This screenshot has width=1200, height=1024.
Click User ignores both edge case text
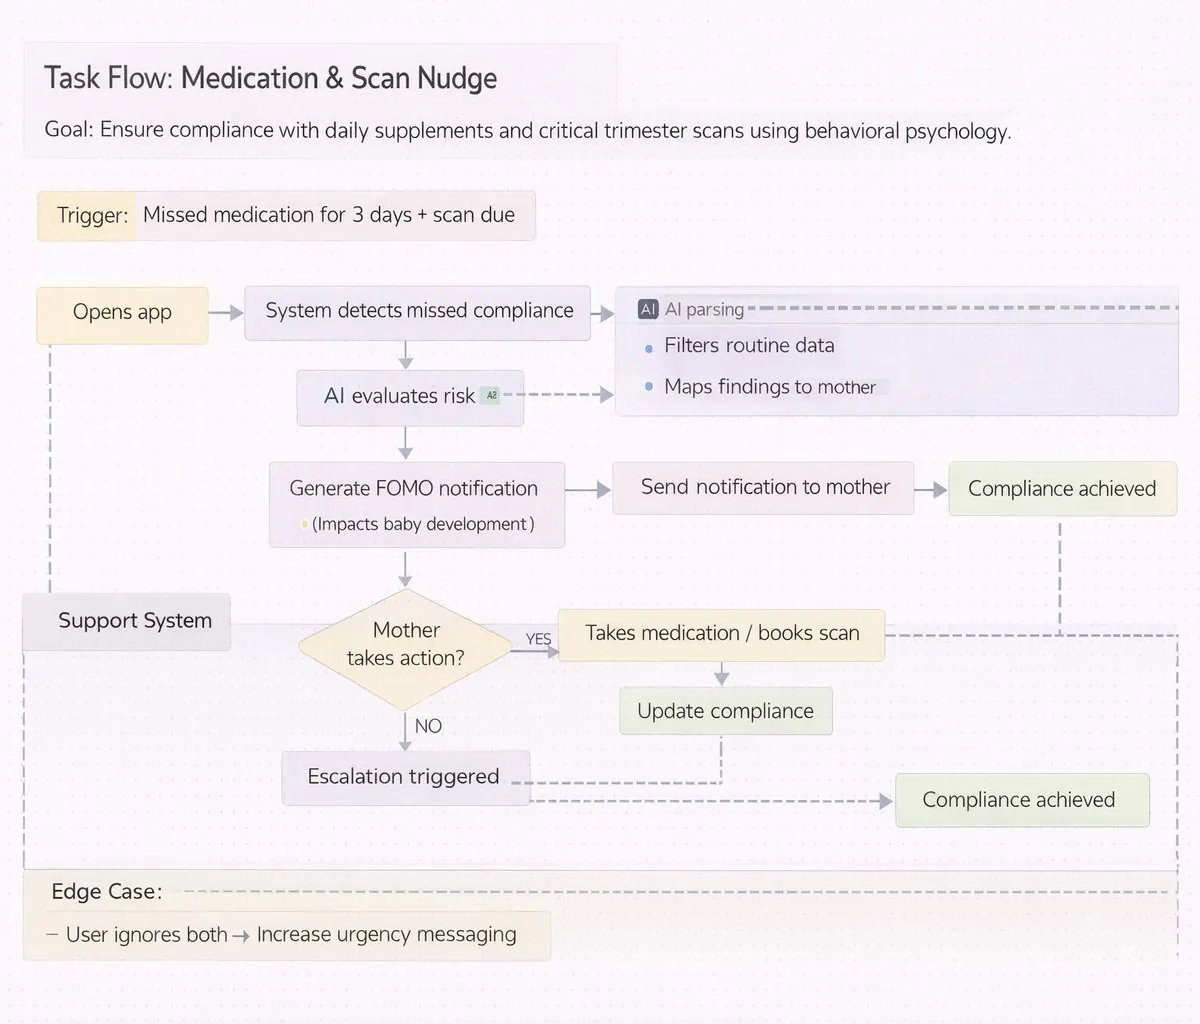pyautogui.click(x=146, y=935)
